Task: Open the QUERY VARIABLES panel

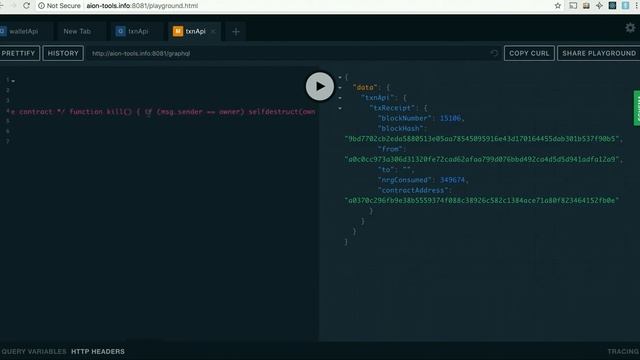Action: click(x=33, y=351)
